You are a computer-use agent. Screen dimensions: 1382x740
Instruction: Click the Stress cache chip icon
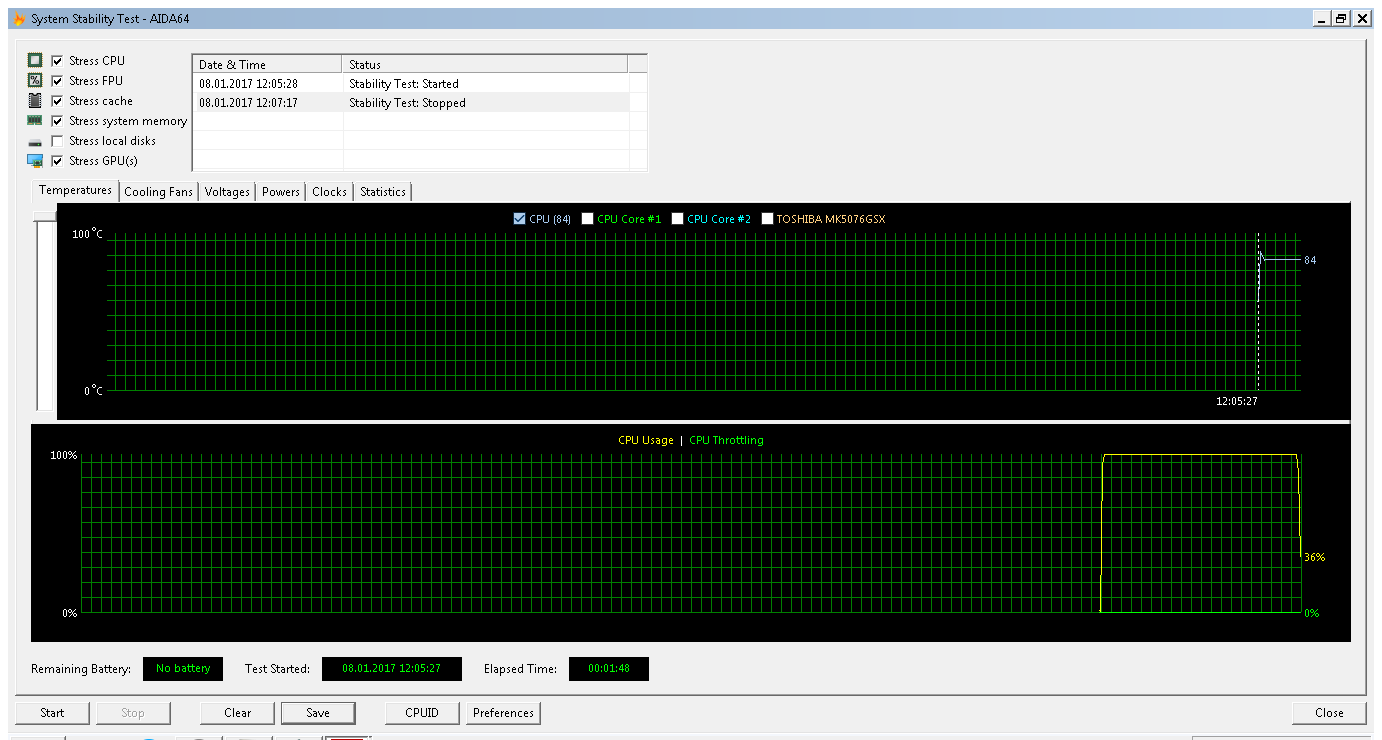coord(35,101)
